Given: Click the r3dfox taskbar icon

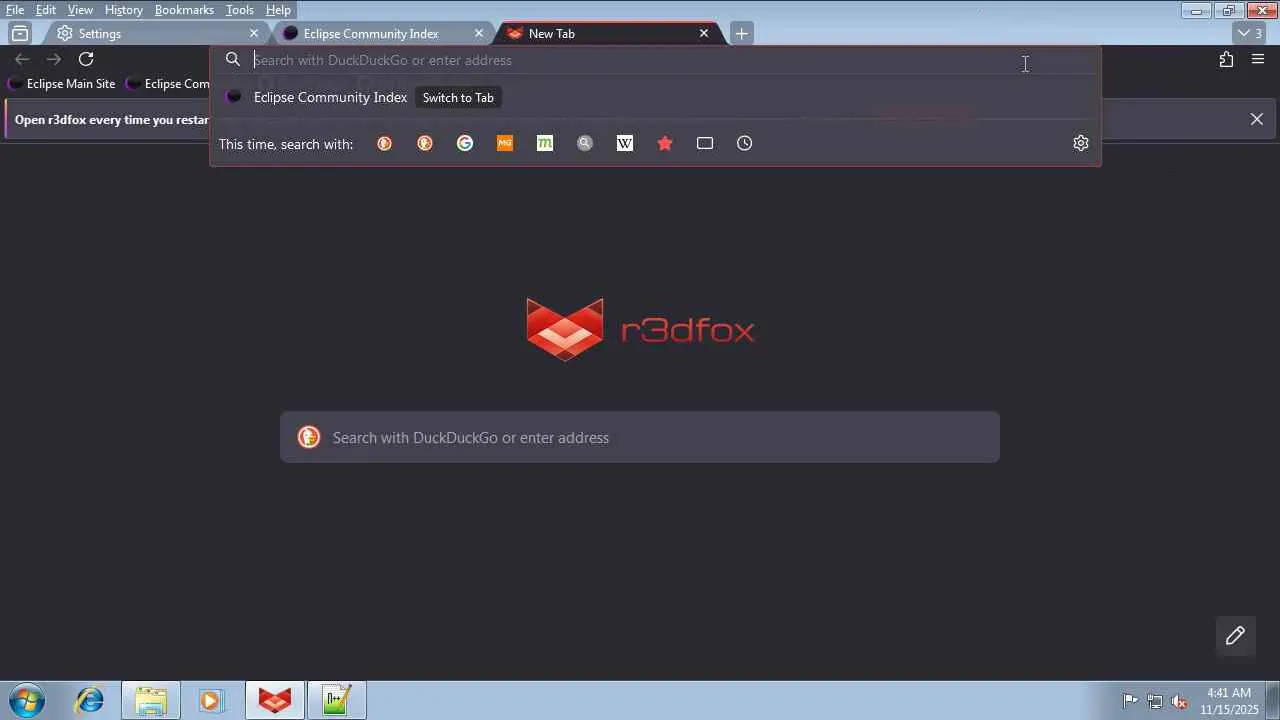Looking at the screenshot, I should (x=275, y=700).
